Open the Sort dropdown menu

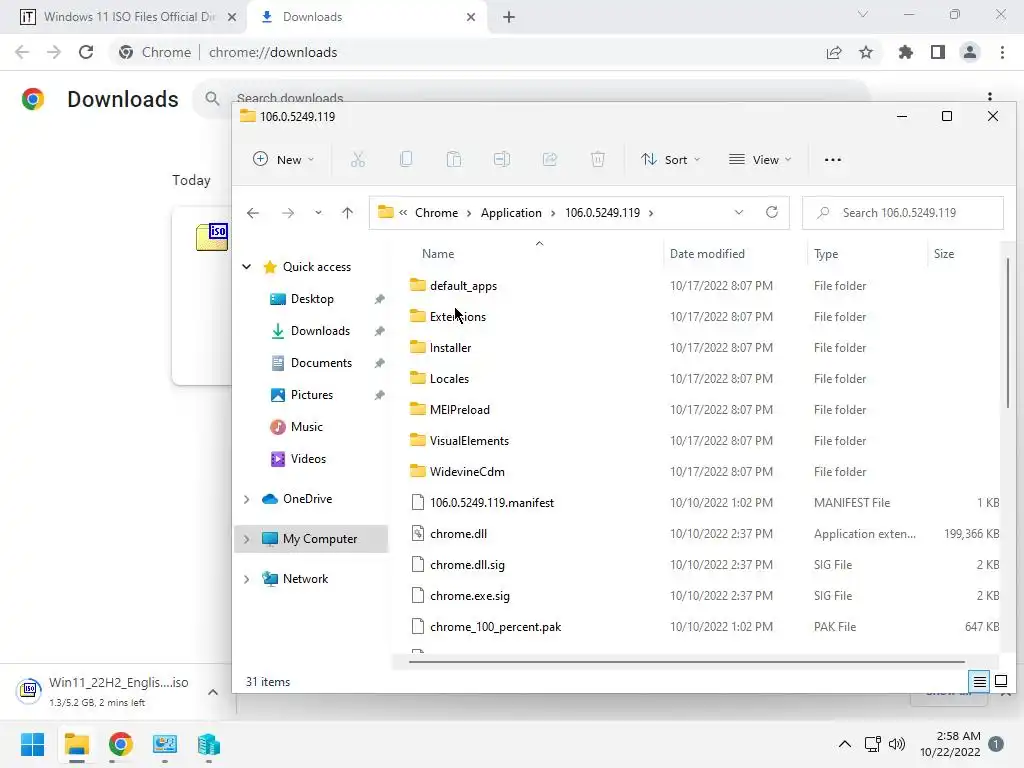pyautogui.click(x=671, y=159)
